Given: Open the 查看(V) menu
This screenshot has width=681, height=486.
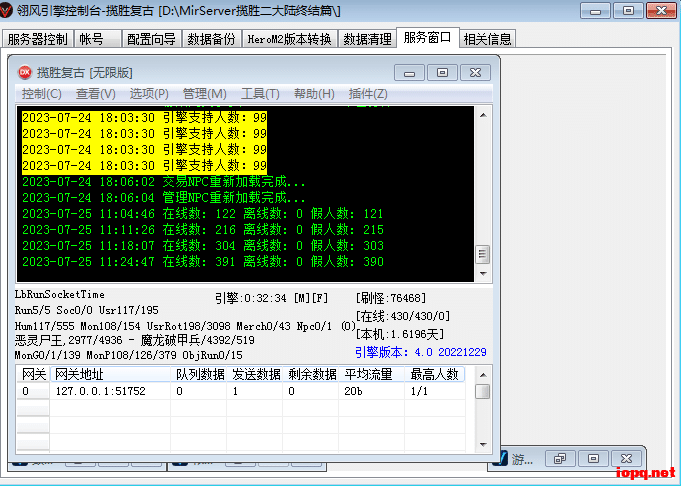Looking at the screenshot, I should point(95,94).
